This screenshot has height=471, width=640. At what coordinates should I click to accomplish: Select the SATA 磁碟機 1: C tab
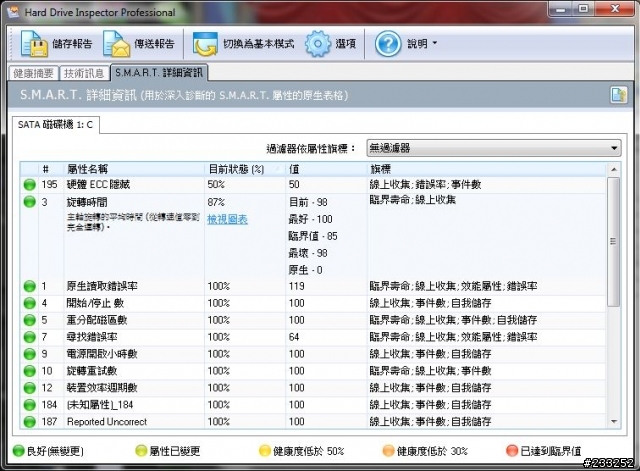(x=56, y=124)
